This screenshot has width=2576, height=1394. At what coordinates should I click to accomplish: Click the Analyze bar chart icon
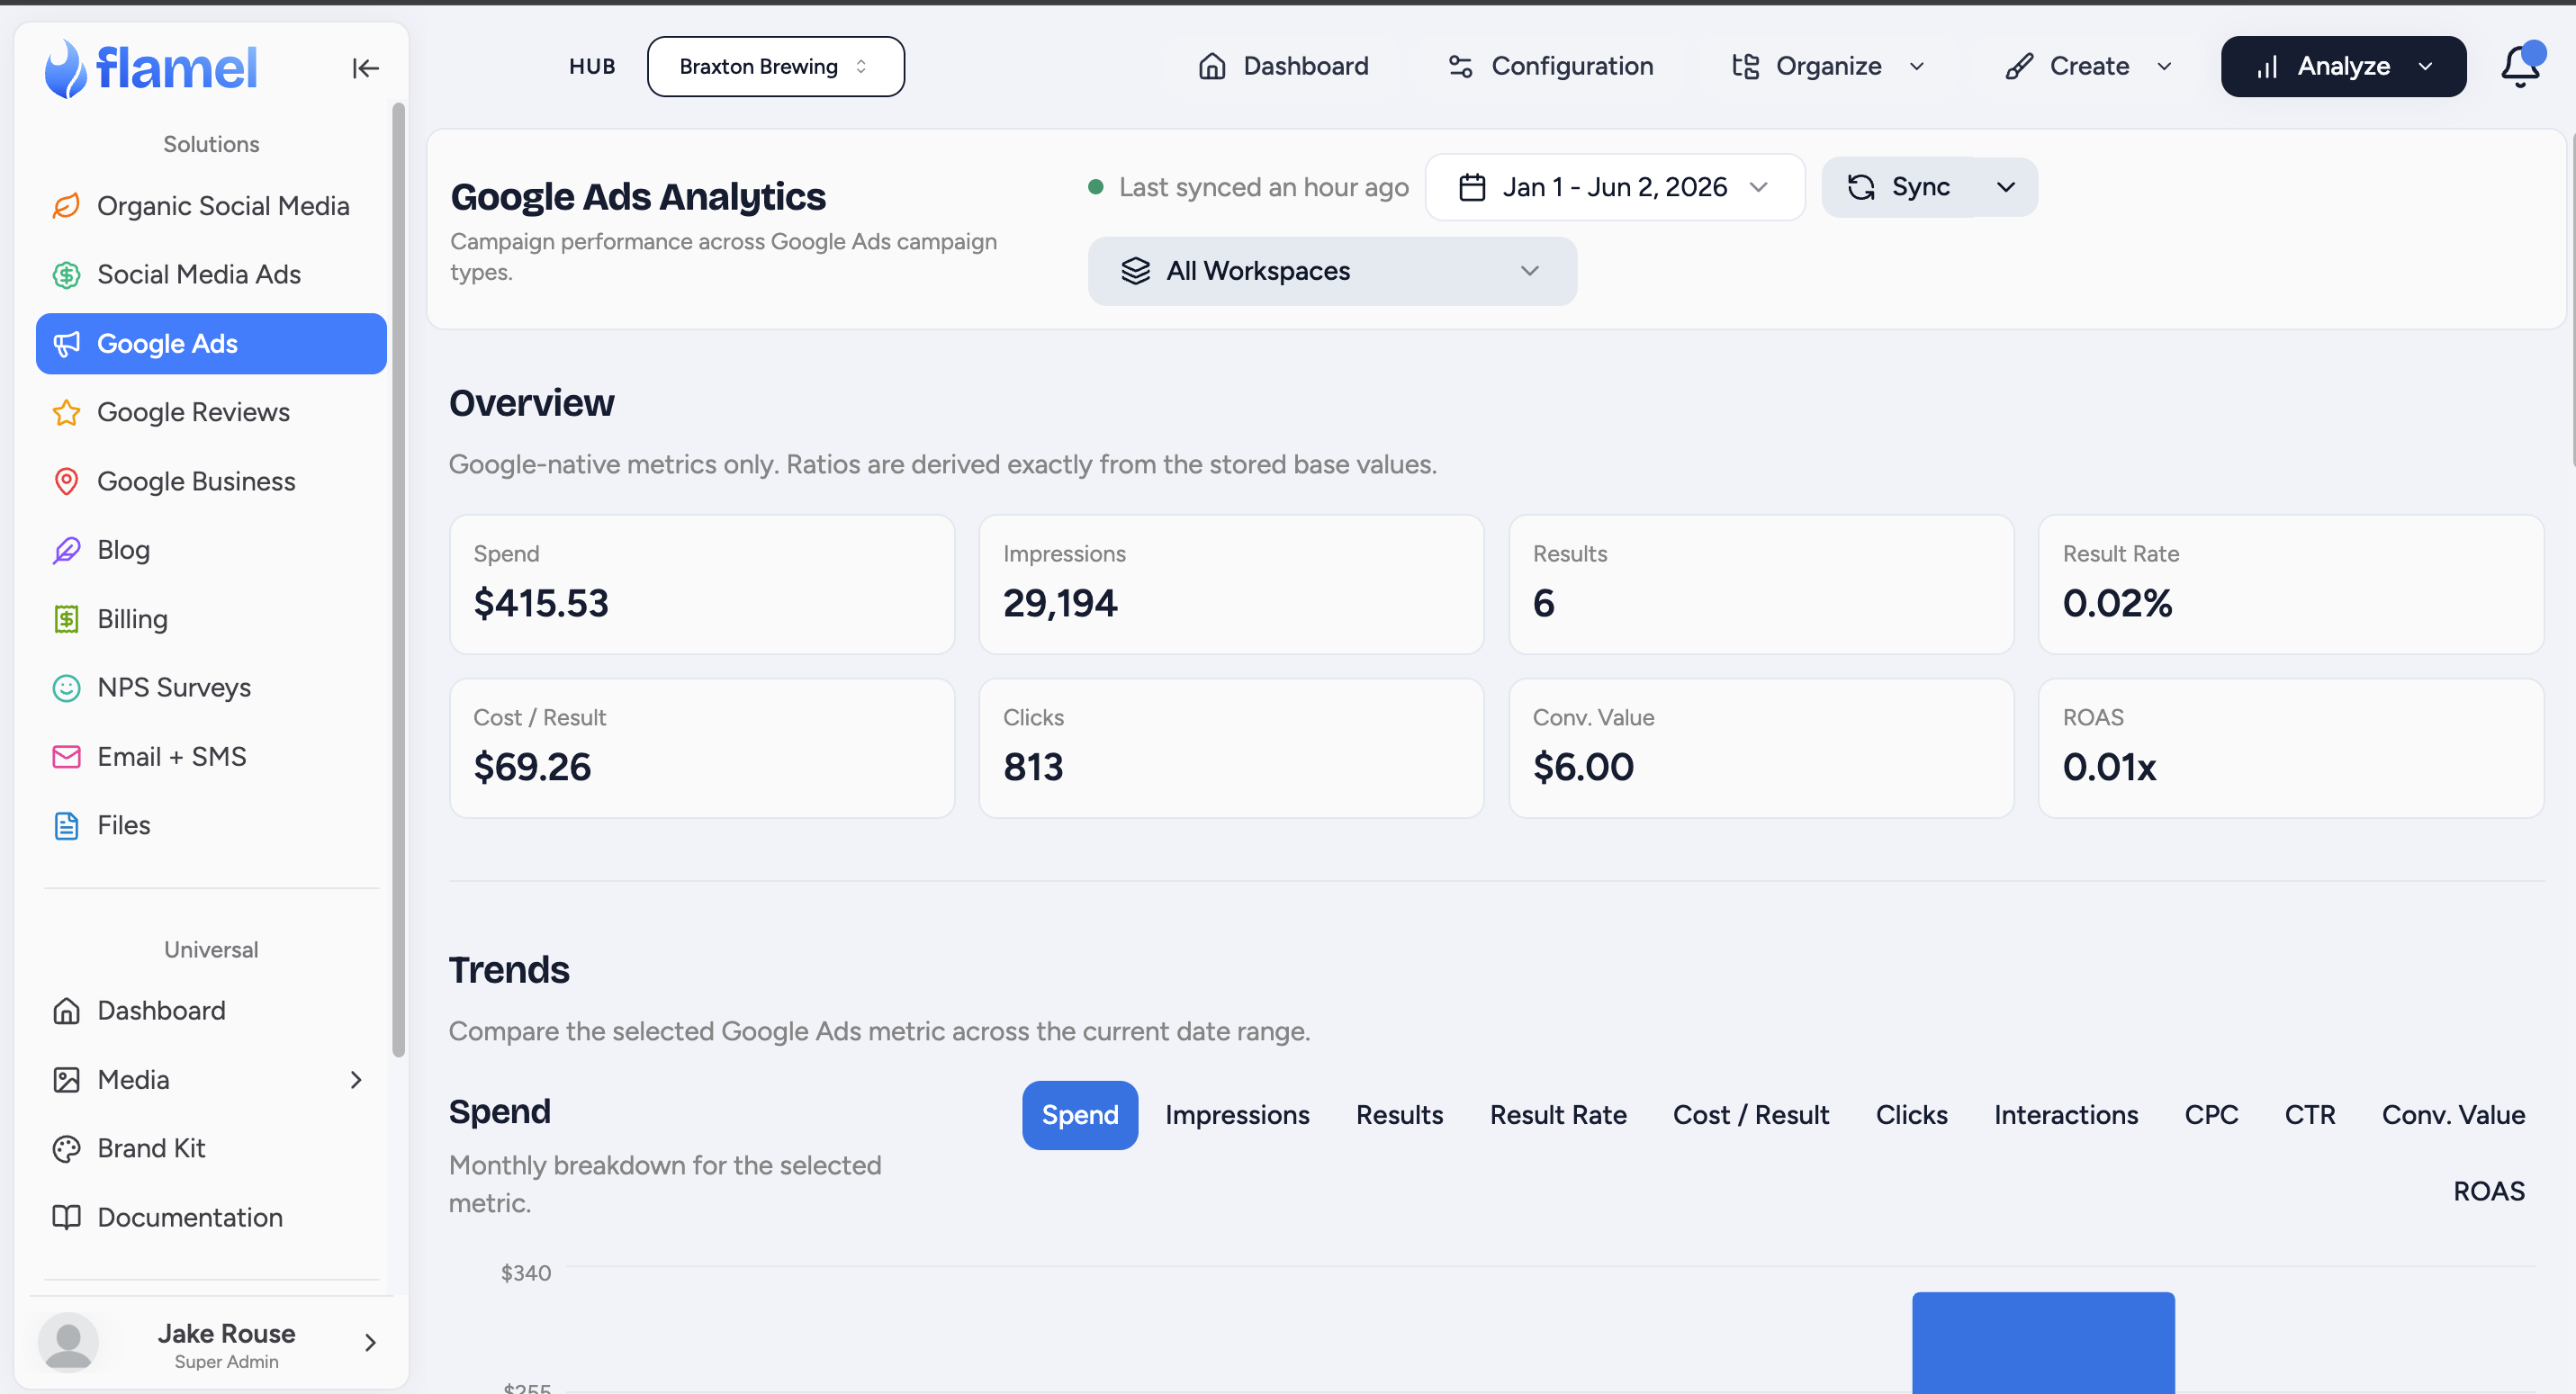pos(2267,66)
